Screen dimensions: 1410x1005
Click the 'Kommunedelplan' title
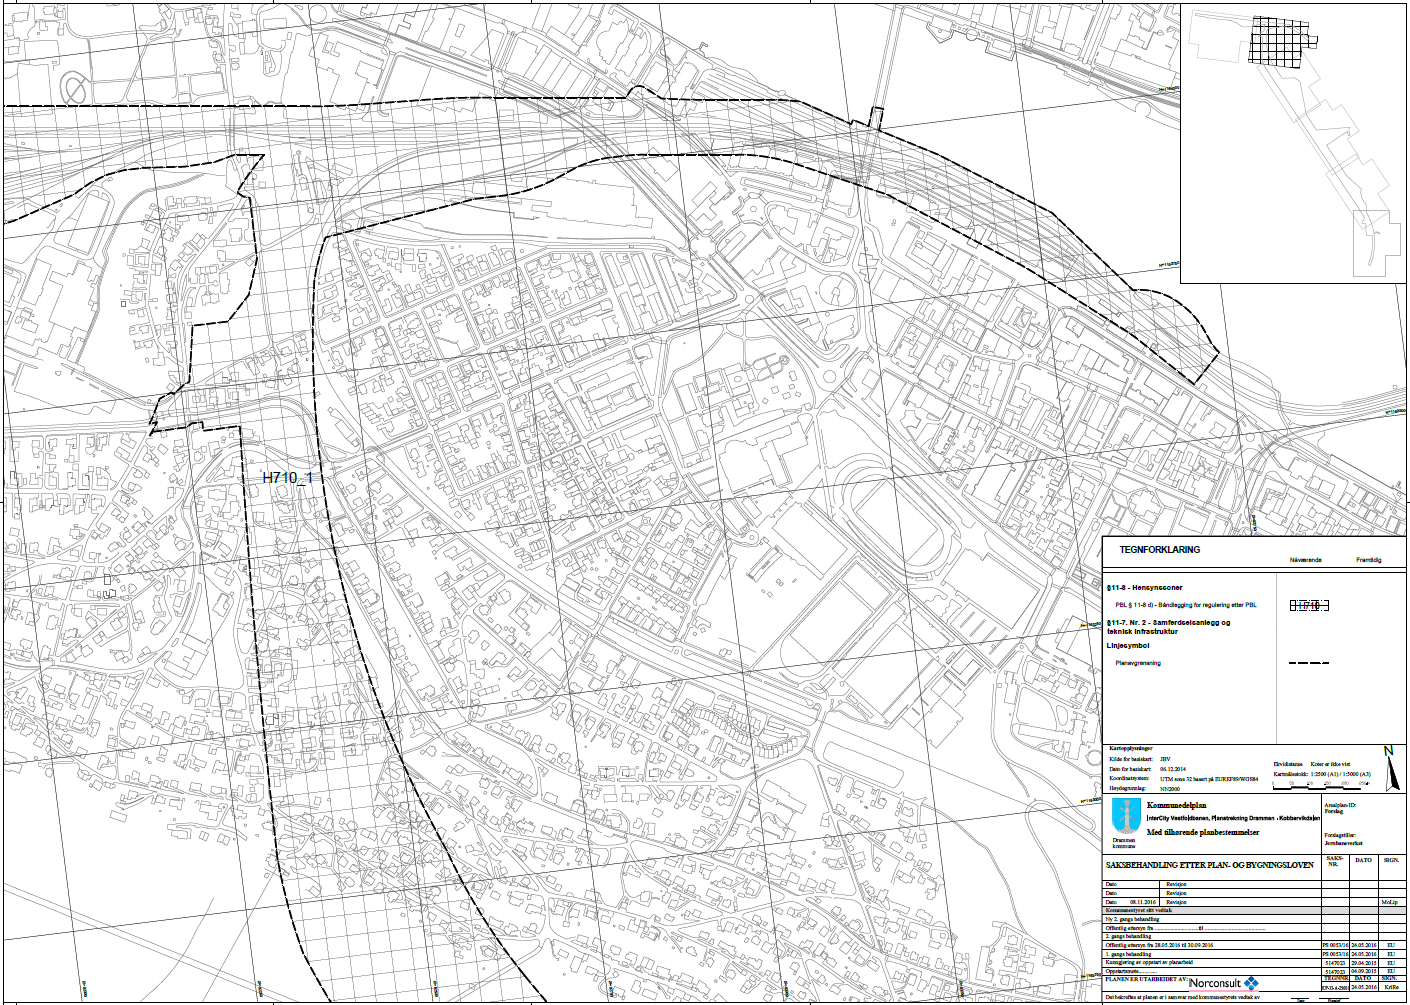[1177, 805]
